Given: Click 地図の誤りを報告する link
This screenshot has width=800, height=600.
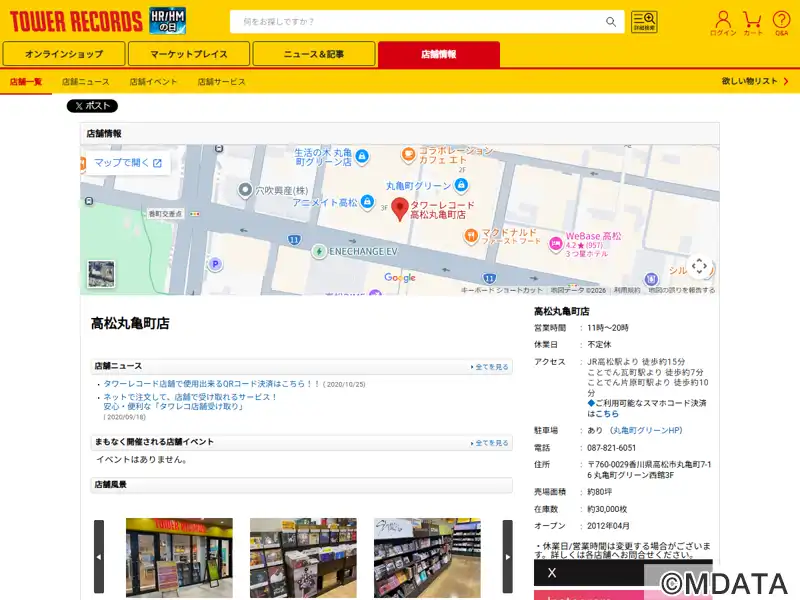Looking at the screenshot, I should [682, 290].
